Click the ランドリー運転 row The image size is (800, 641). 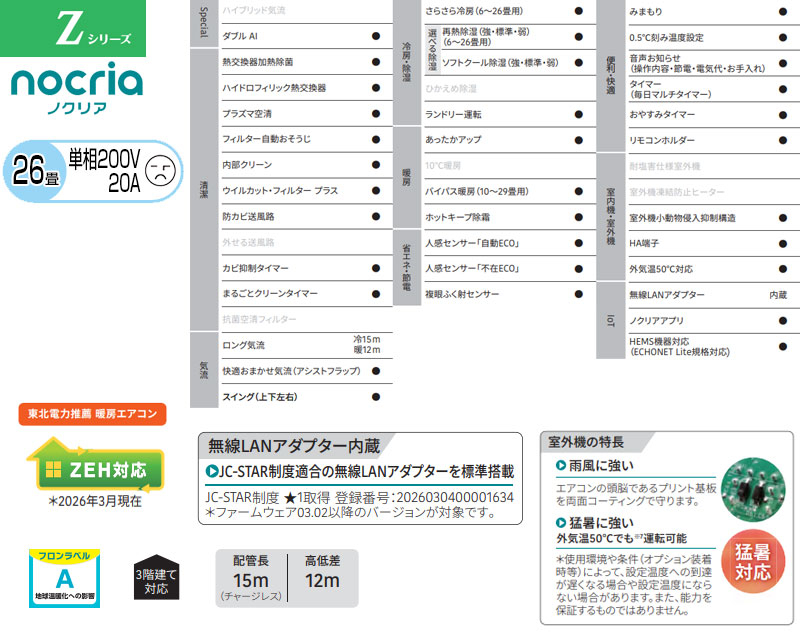point(510,114)
